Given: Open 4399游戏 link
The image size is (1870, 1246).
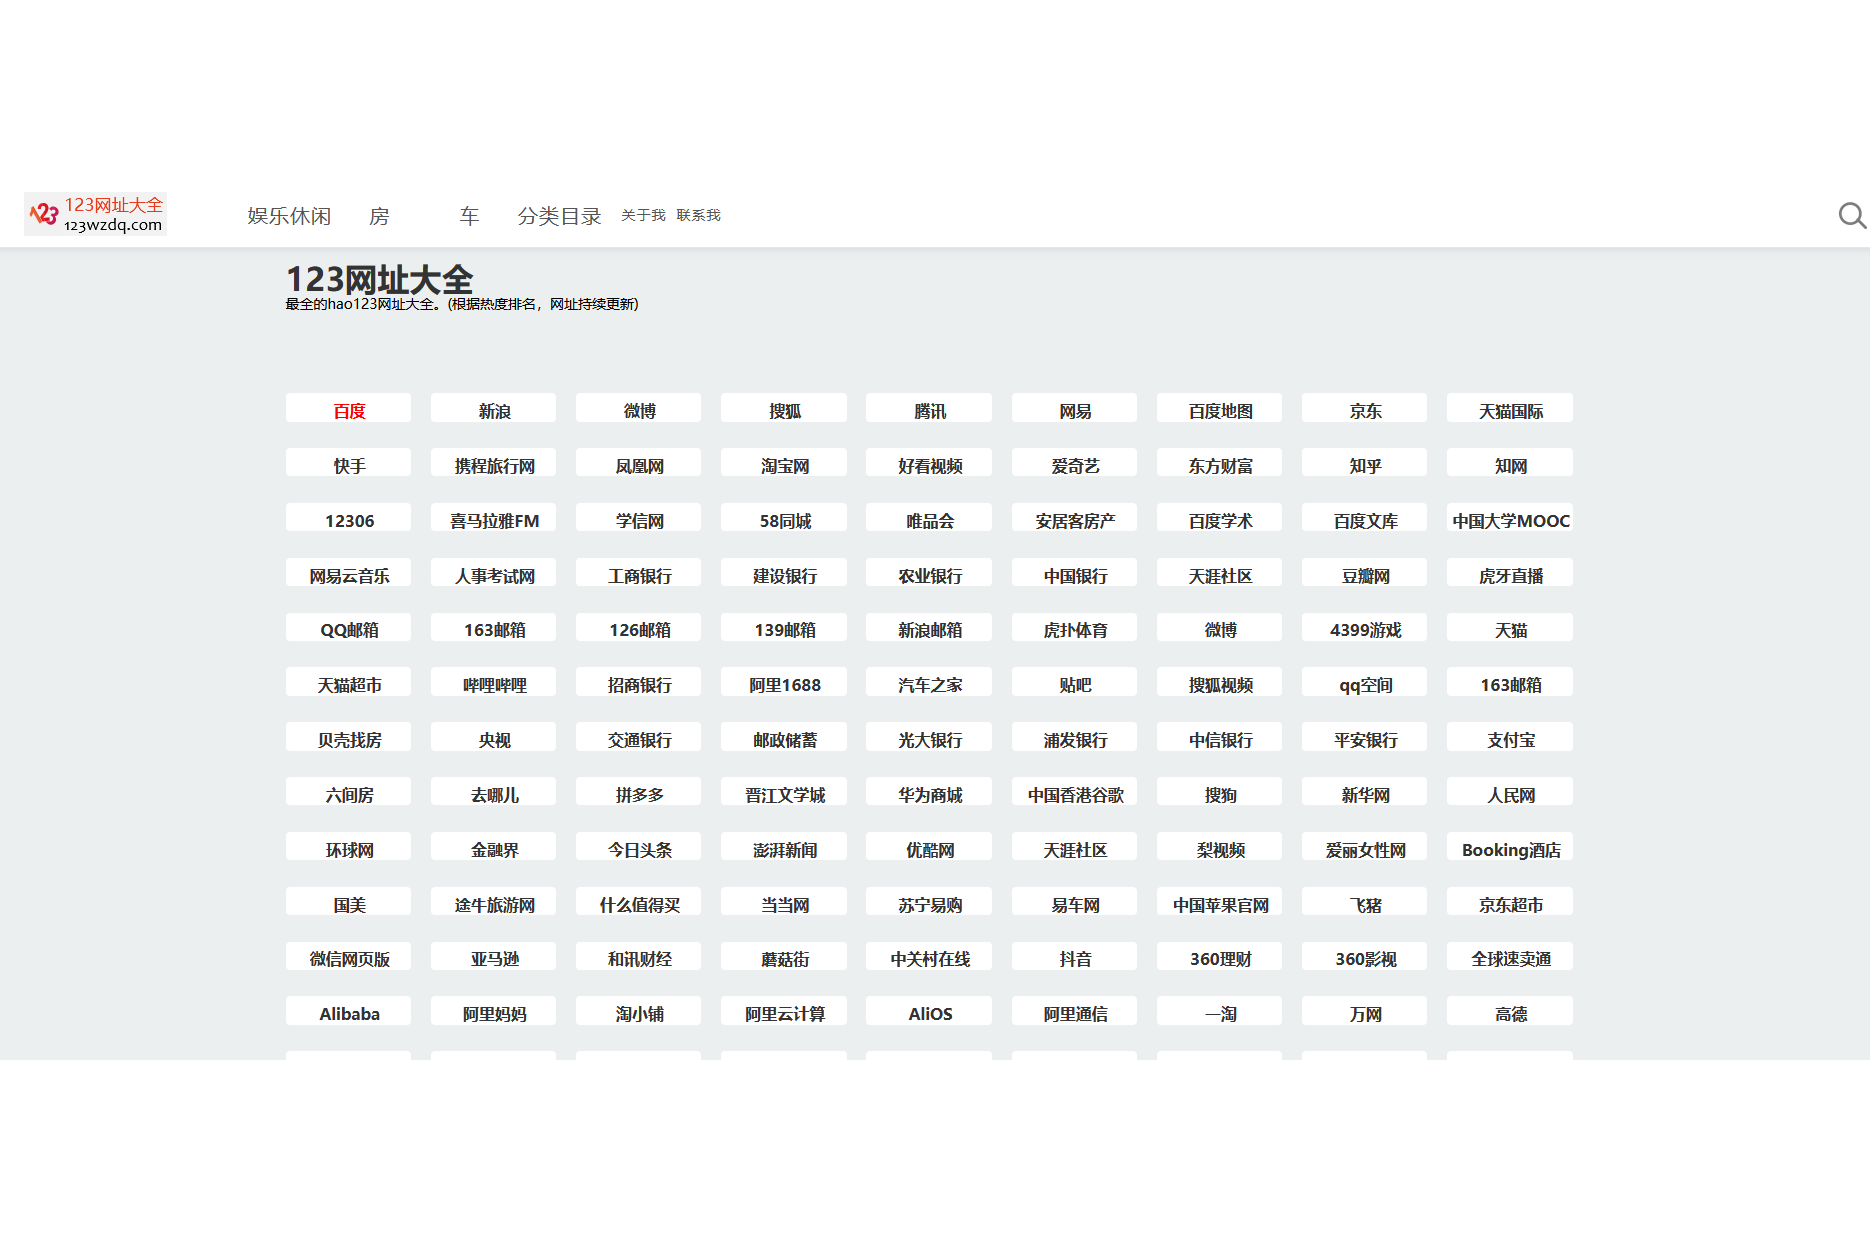Looking at the screenshot, I should pos(1365,629).
